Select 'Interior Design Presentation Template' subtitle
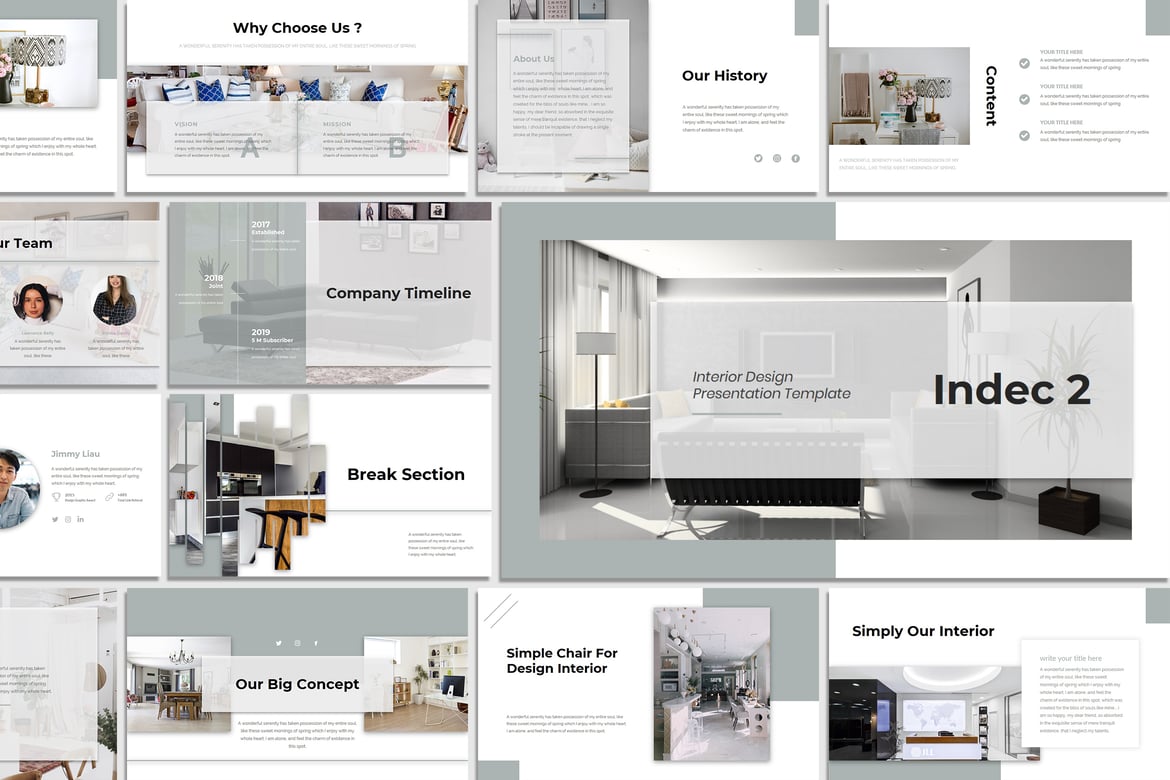Image resolution: width=1170 pixels, height=780 pixels. coord(771,385)
